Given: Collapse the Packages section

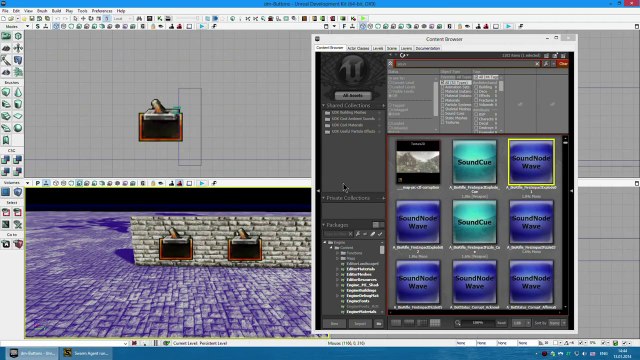Looking at the screenshot, I should (x=324, y=225).
